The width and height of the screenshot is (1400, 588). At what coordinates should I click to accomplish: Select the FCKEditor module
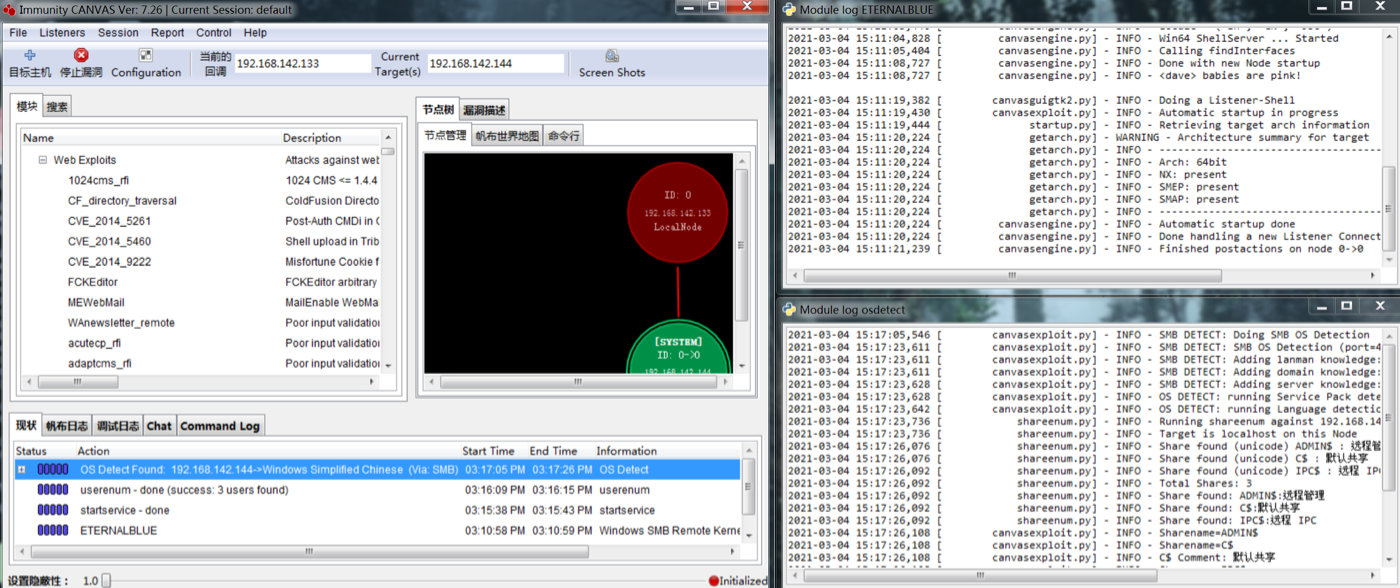(x=93, y=282)
